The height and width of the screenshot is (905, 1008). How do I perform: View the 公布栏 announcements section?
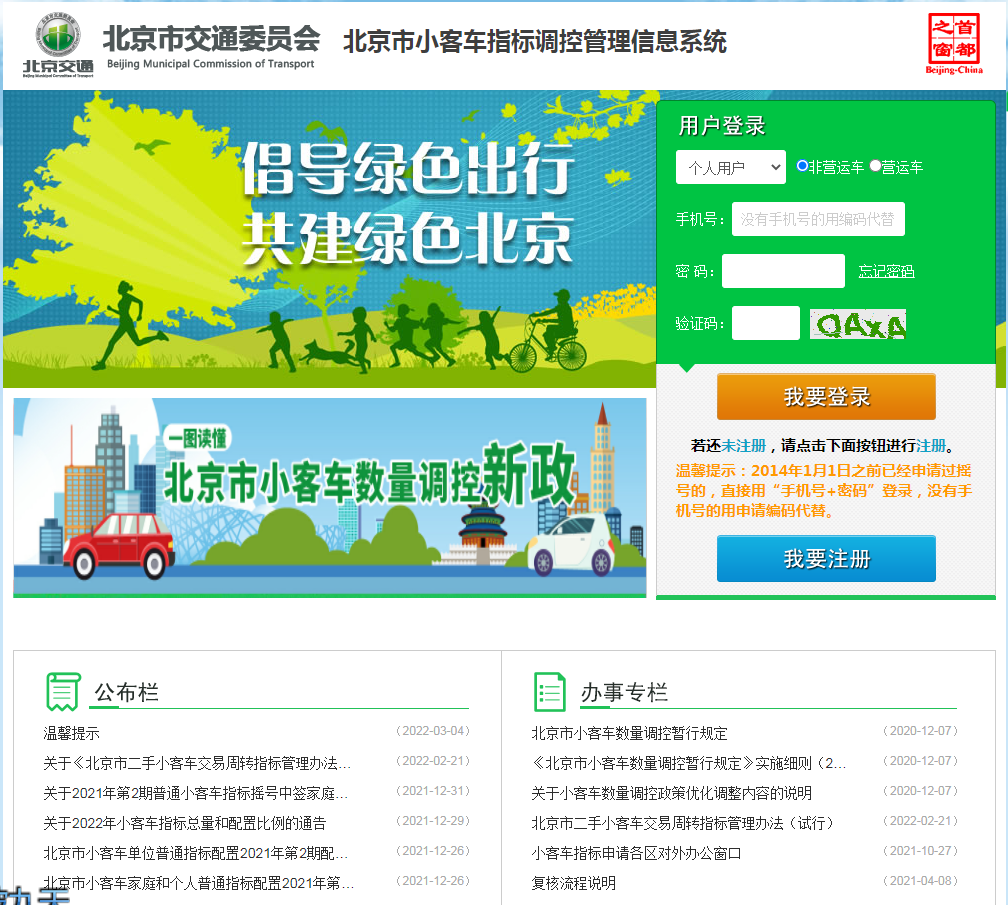[126, 690]
